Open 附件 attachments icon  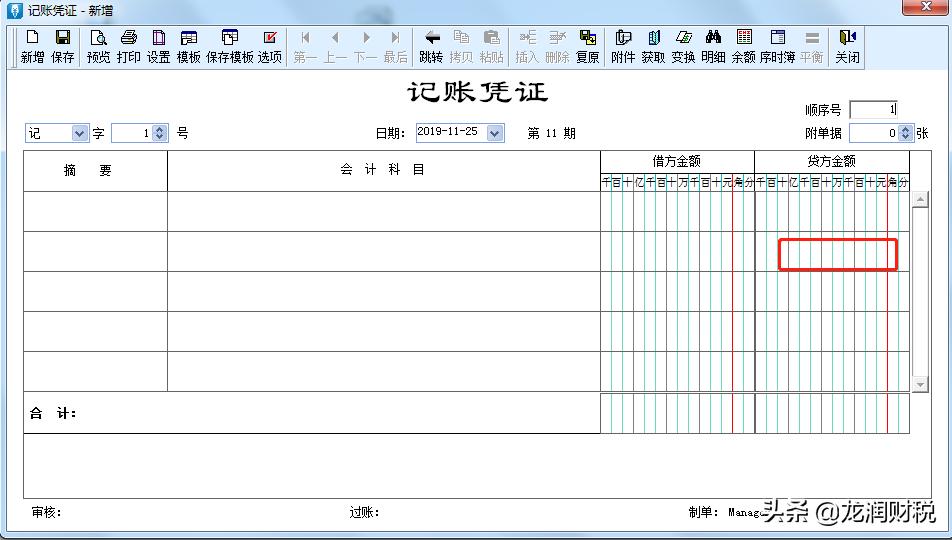click(x=623, y=47)
